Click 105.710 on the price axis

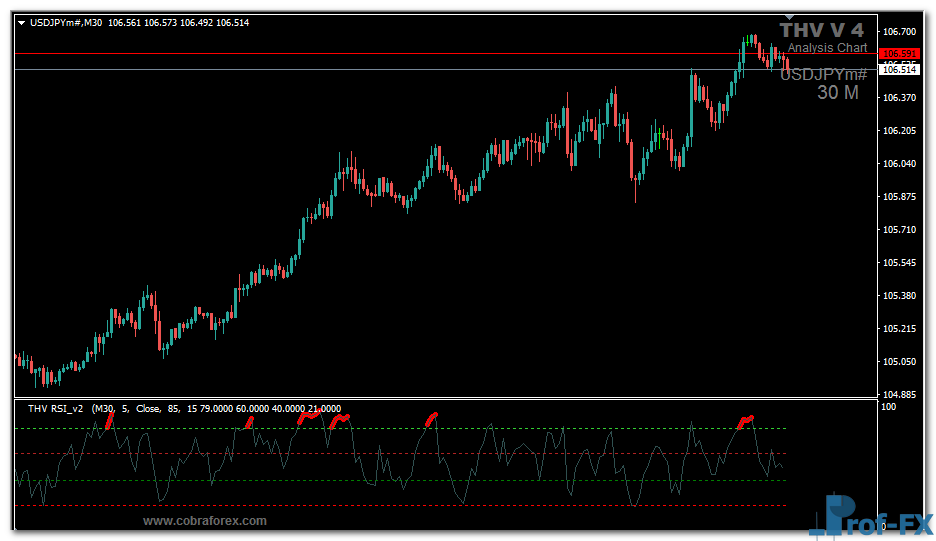[x=900, y=230]
